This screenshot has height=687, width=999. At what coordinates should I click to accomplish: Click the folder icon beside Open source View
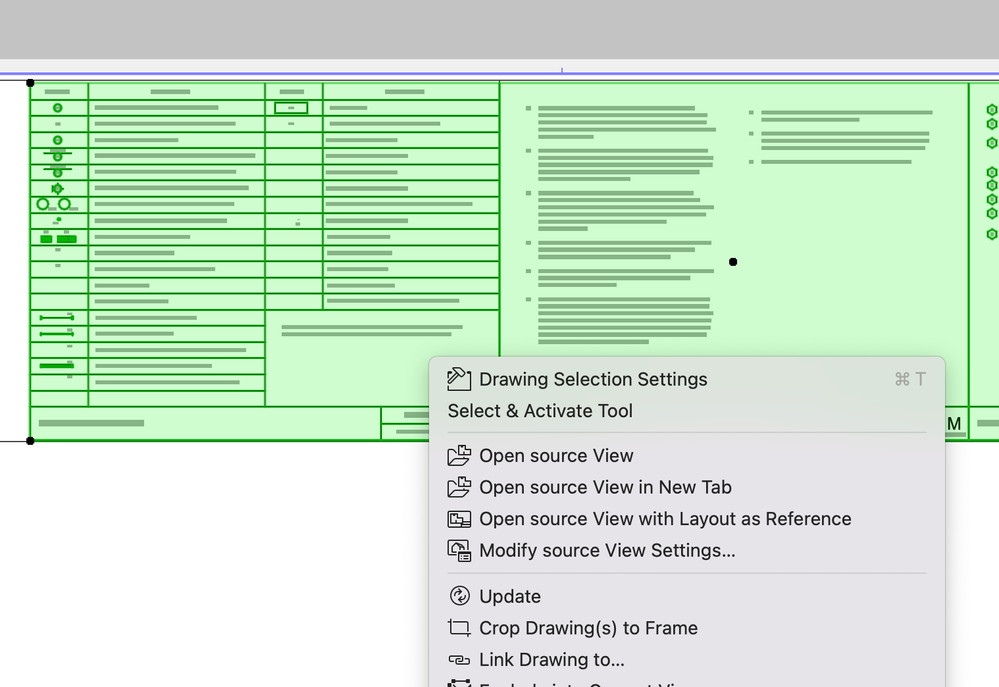point(459,455)
